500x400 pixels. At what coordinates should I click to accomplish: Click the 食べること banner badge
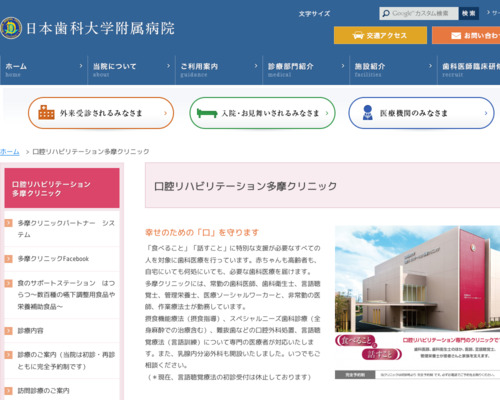[x=356, y=341]
